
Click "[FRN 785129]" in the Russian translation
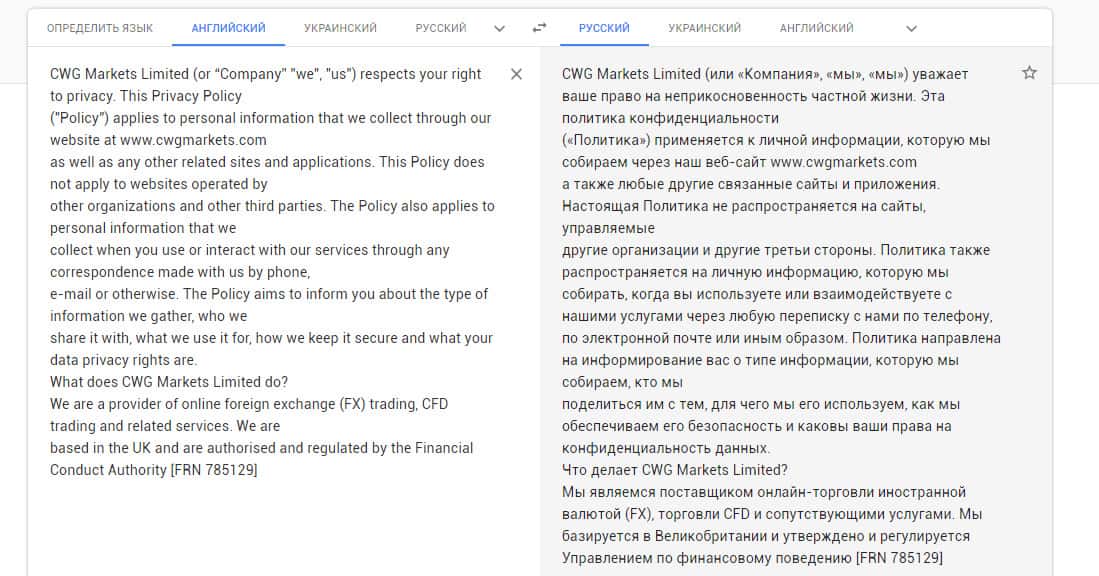tap(899, 558)
